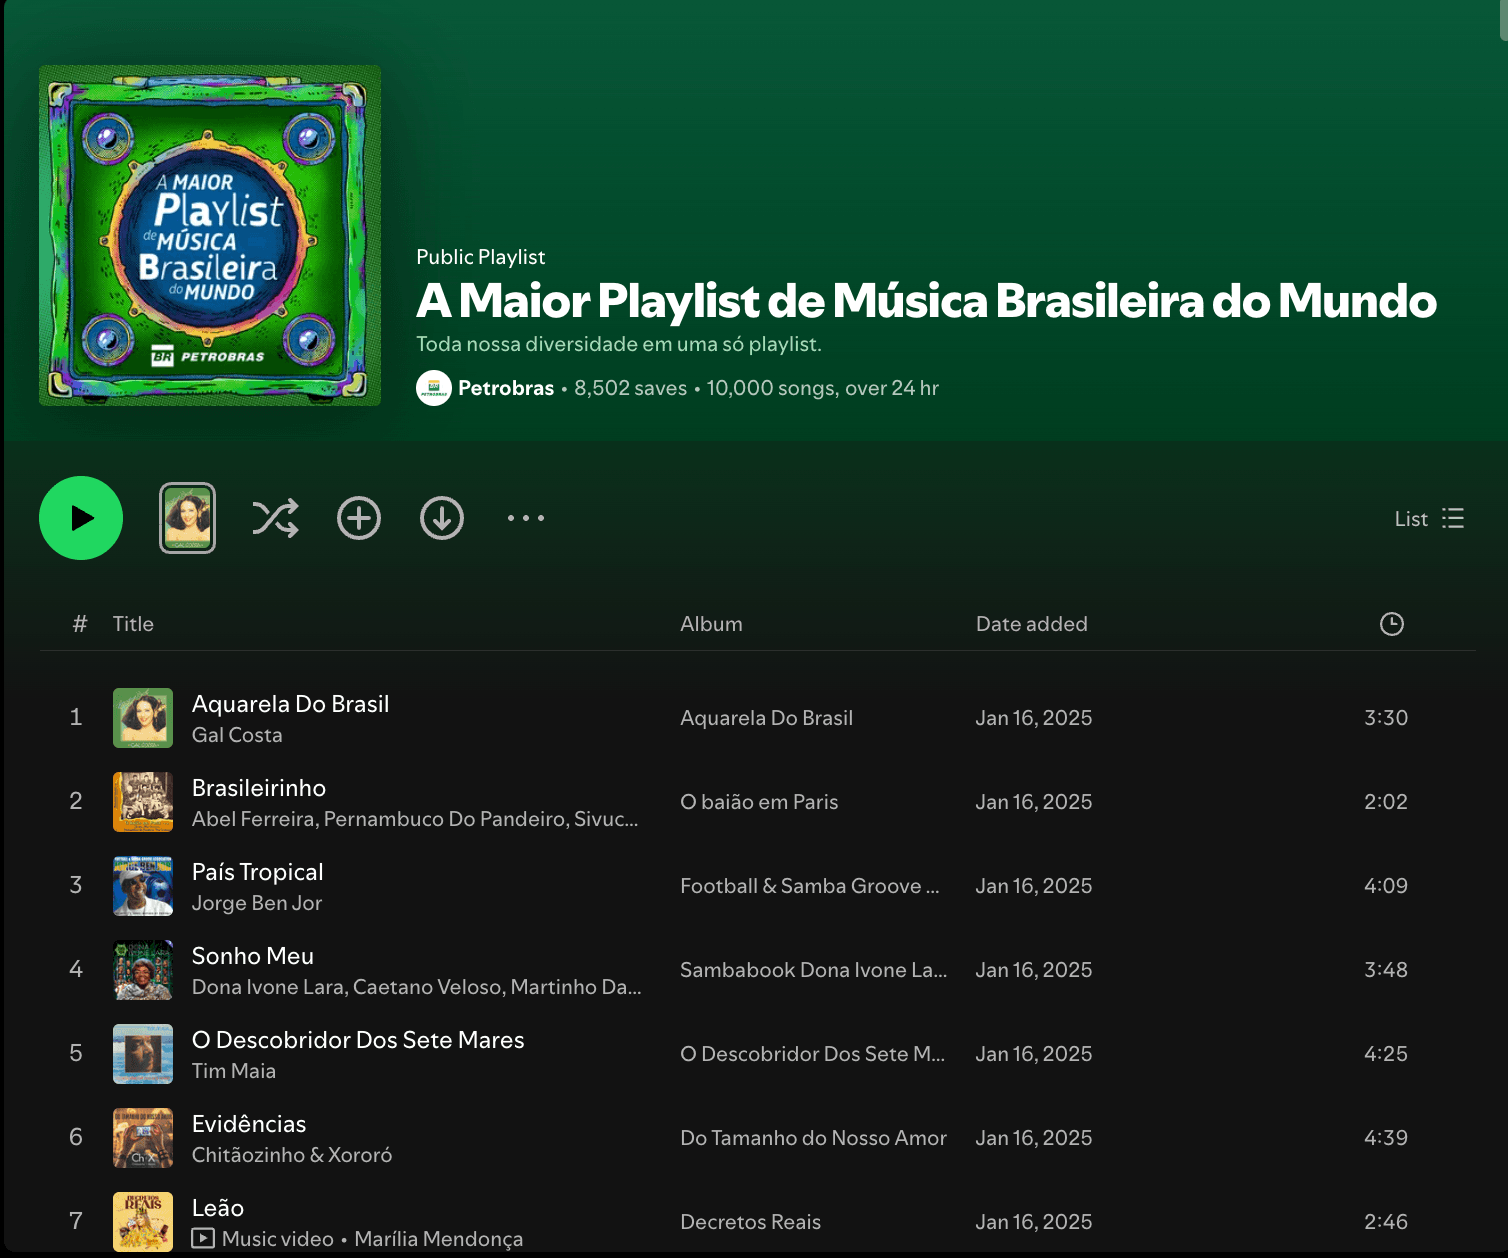Open the playlist cover art image

coord(210,236)
